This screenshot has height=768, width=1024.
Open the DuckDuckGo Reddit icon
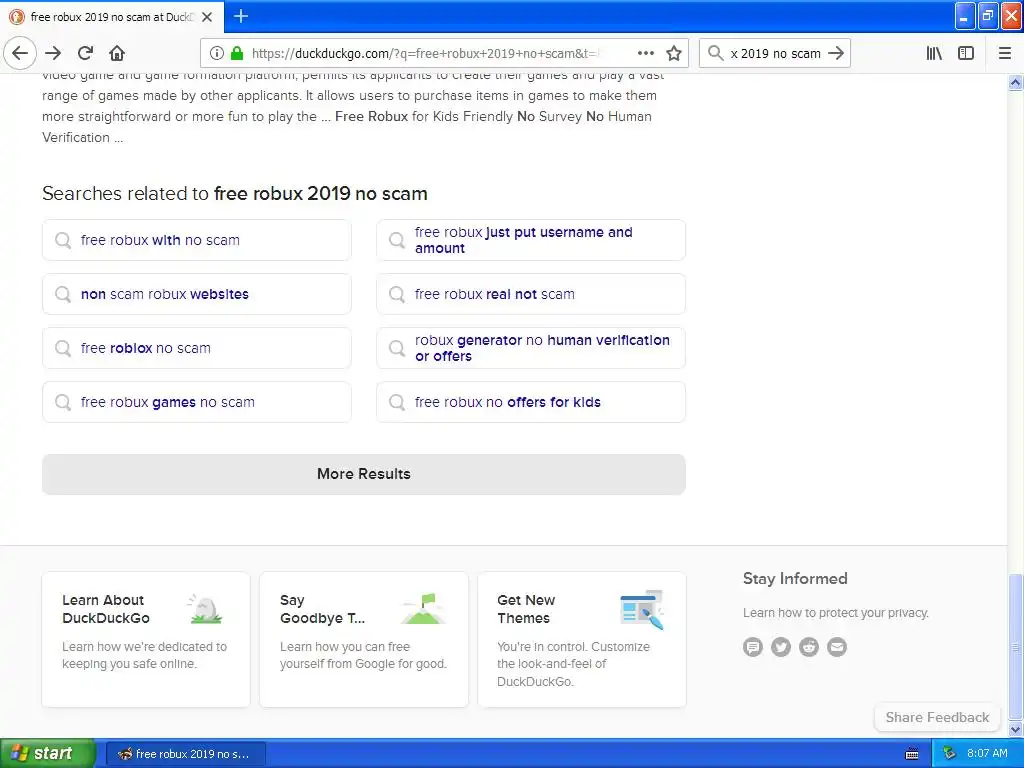coord(809,647)
